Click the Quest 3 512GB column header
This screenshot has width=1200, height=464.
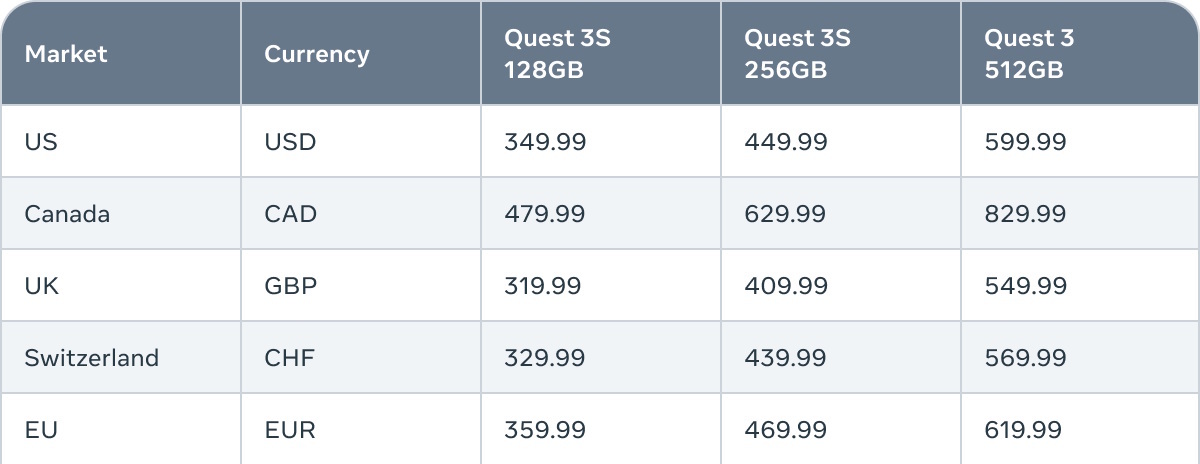(1029, 54)
